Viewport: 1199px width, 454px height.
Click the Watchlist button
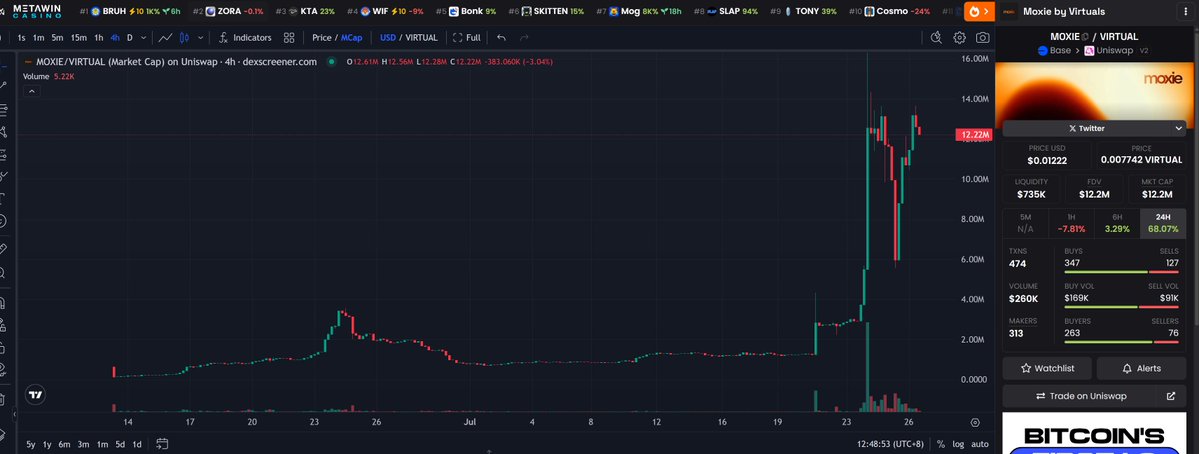1047,368
